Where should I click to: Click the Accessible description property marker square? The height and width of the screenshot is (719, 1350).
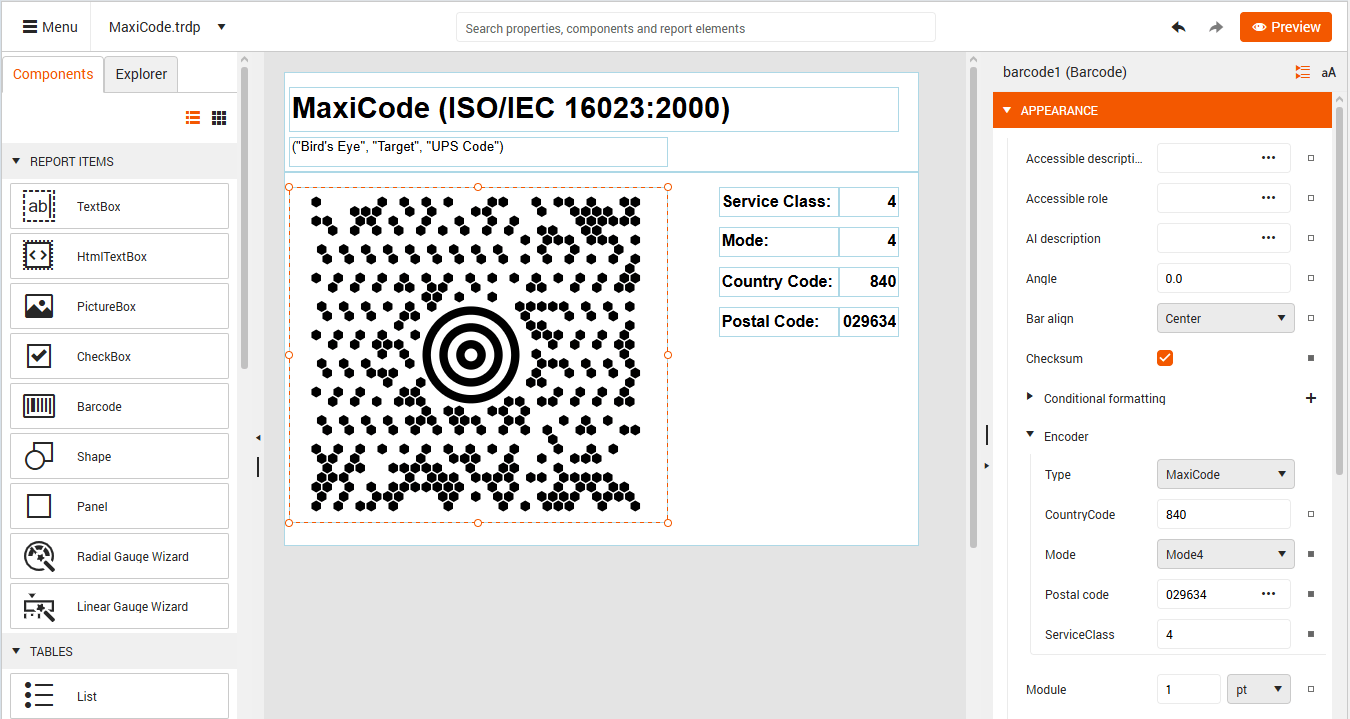1311,158
